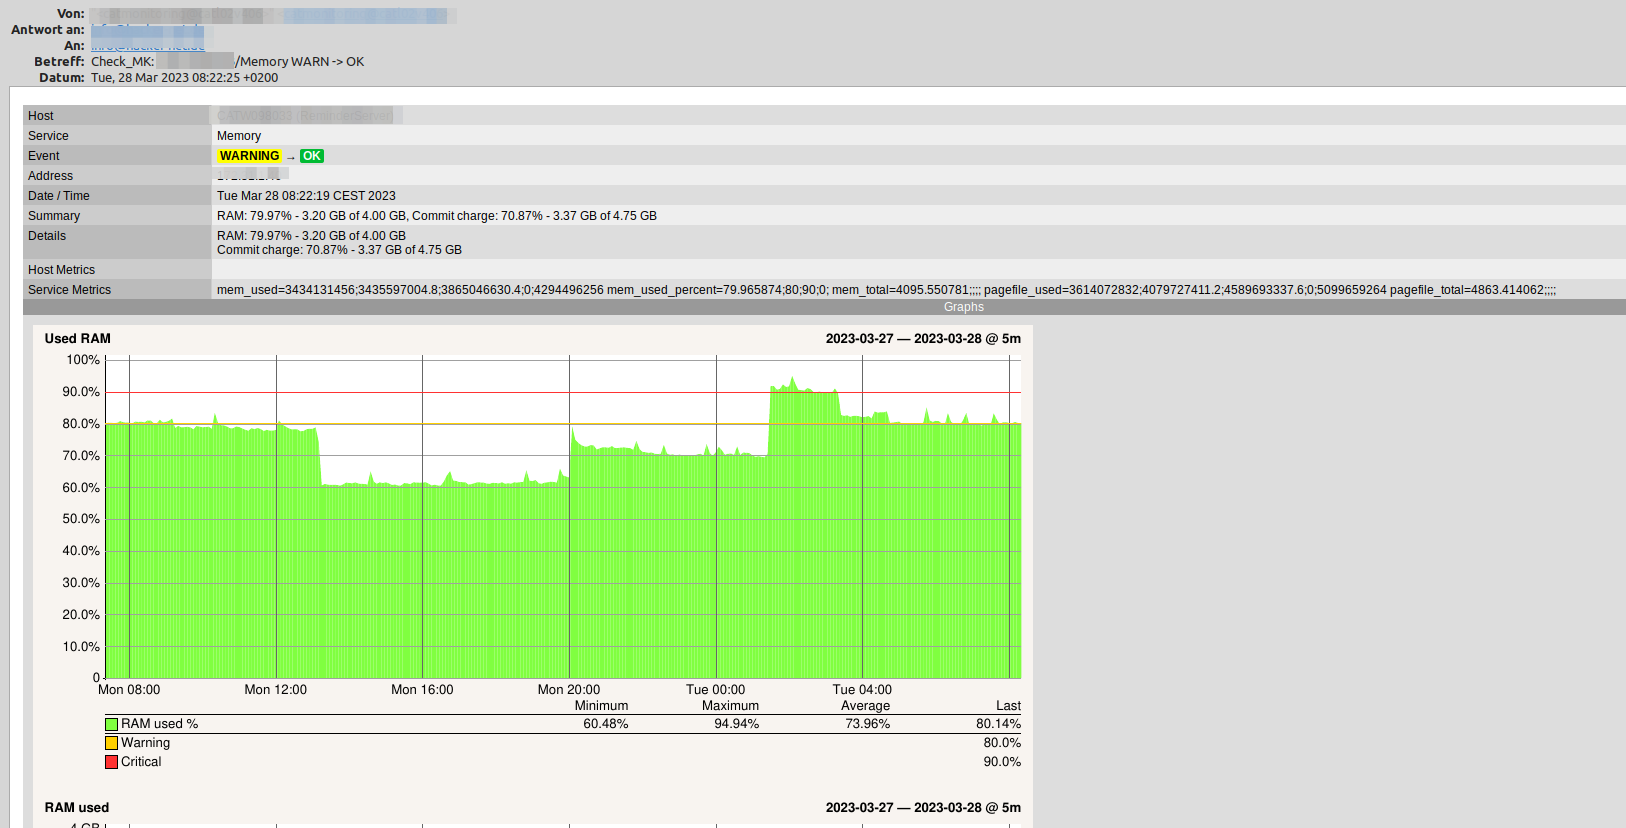Click the Maximum value 94.94% in legend
The width and height of the screenshot is (1626, 828).
click(736, 724)
